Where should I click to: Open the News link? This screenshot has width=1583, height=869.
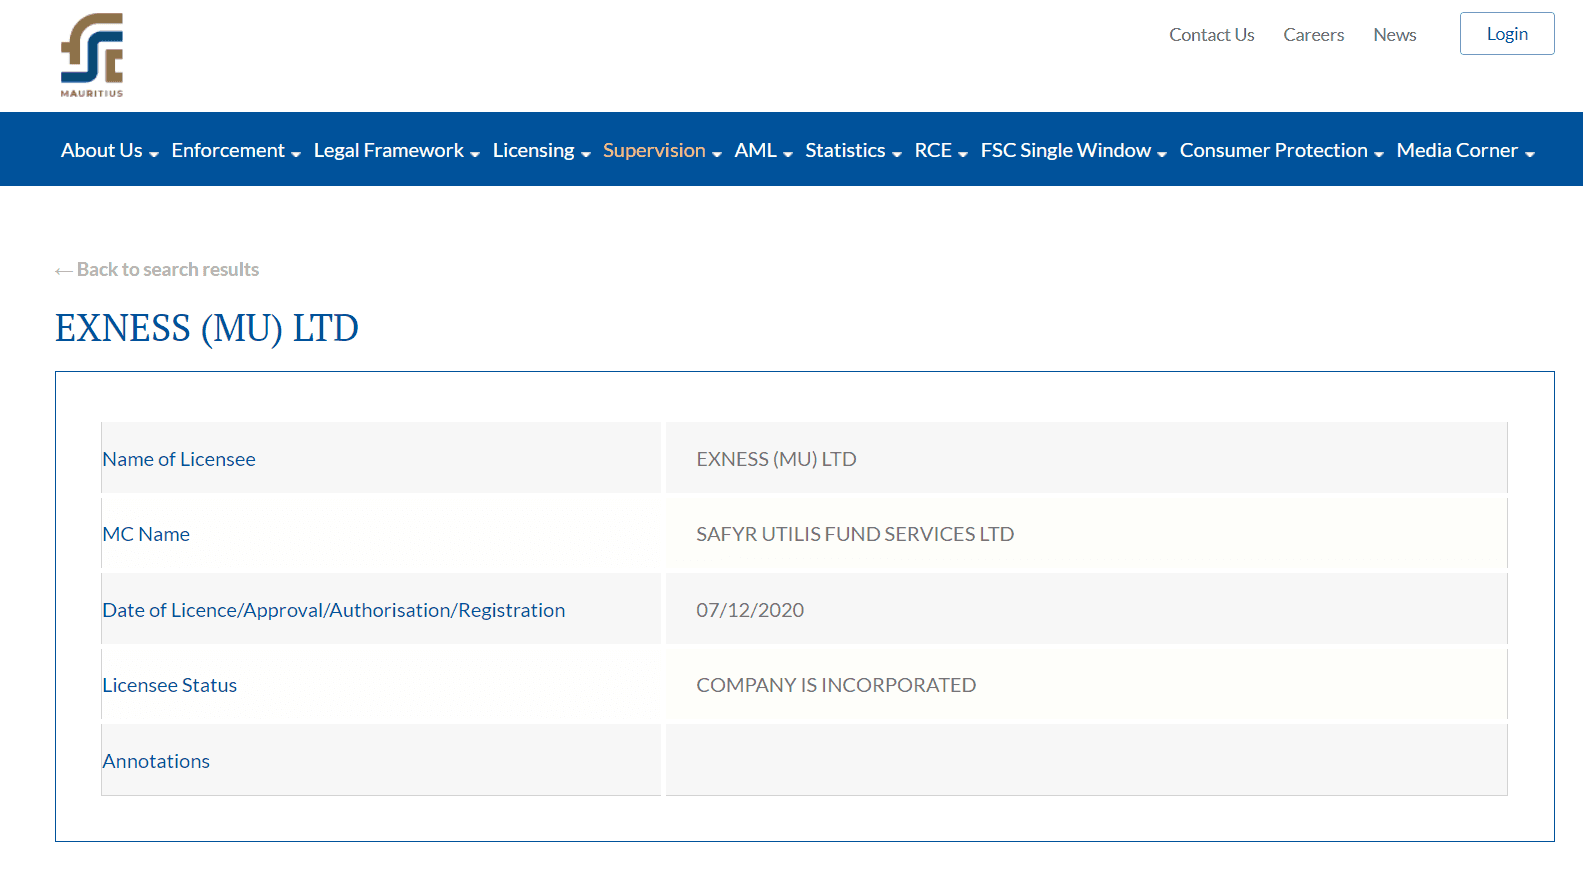1394,35
